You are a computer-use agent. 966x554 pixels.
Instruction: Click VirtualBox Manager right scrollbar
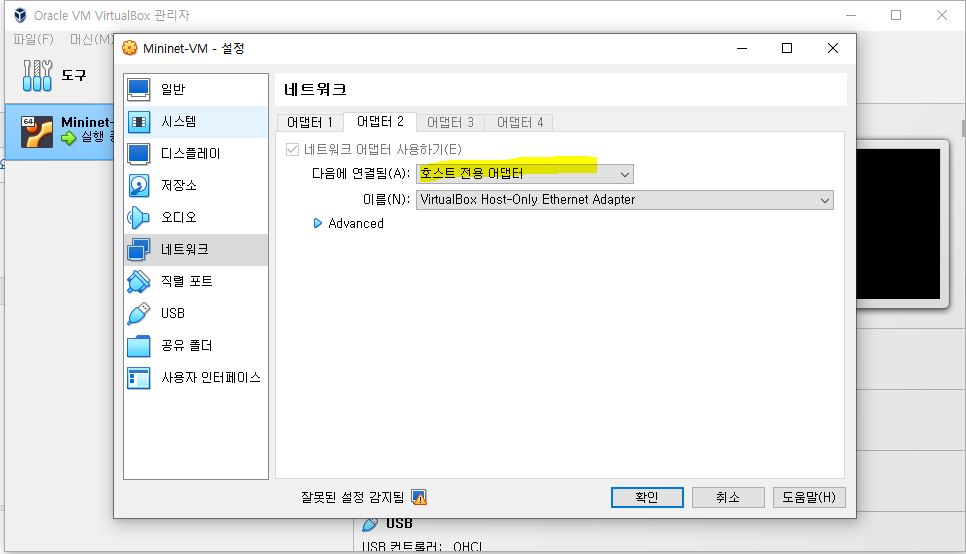(x=962, y=128)
